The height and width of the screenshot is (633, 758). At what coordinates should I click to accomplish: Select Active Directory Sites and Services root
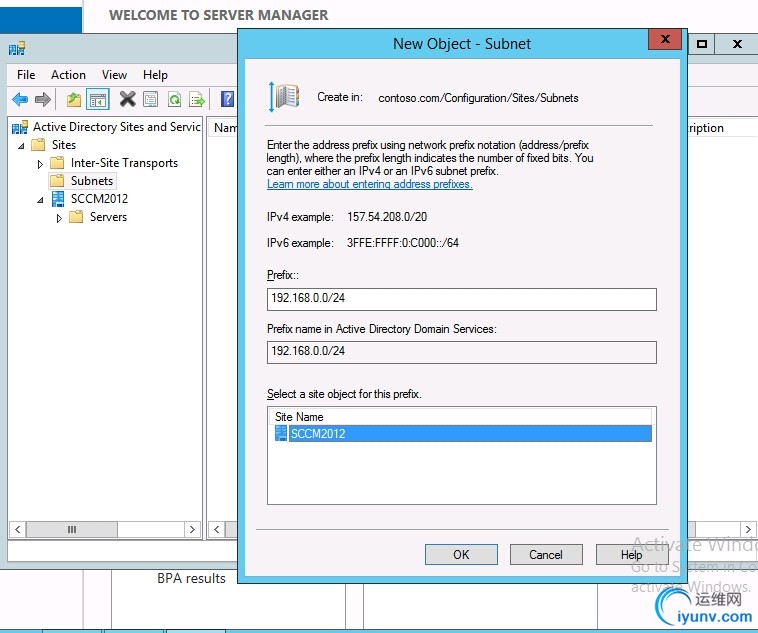coord(117,127)
